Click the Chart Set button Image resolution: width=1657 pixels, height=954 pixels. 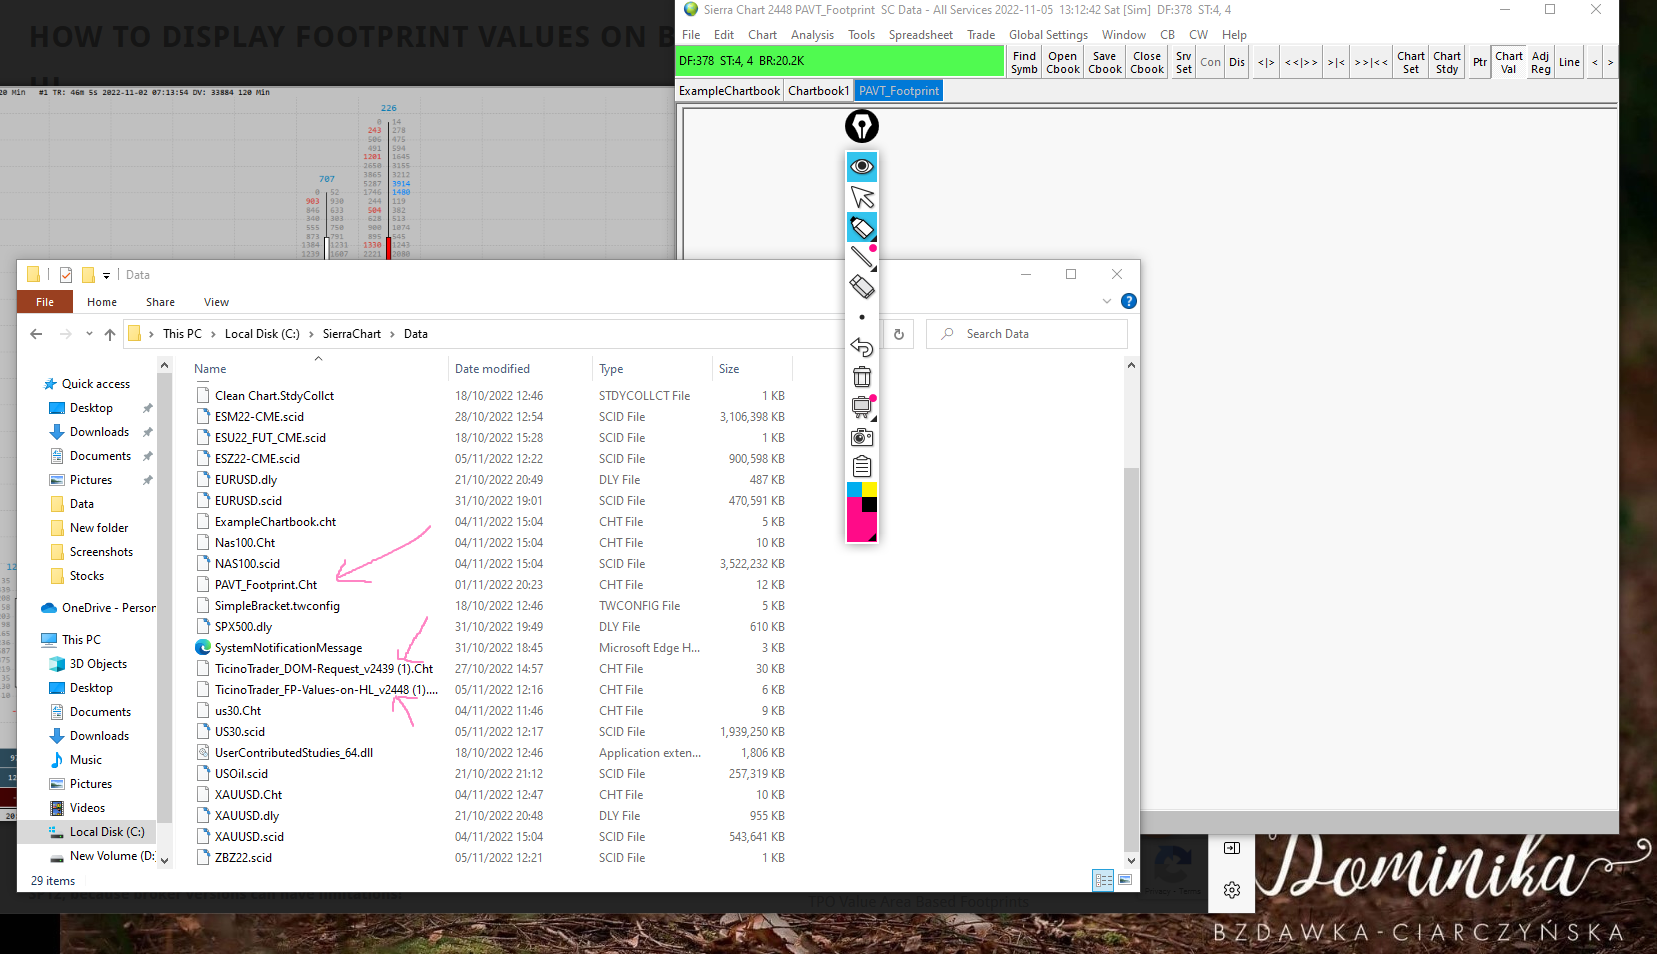pos(1411,62)
